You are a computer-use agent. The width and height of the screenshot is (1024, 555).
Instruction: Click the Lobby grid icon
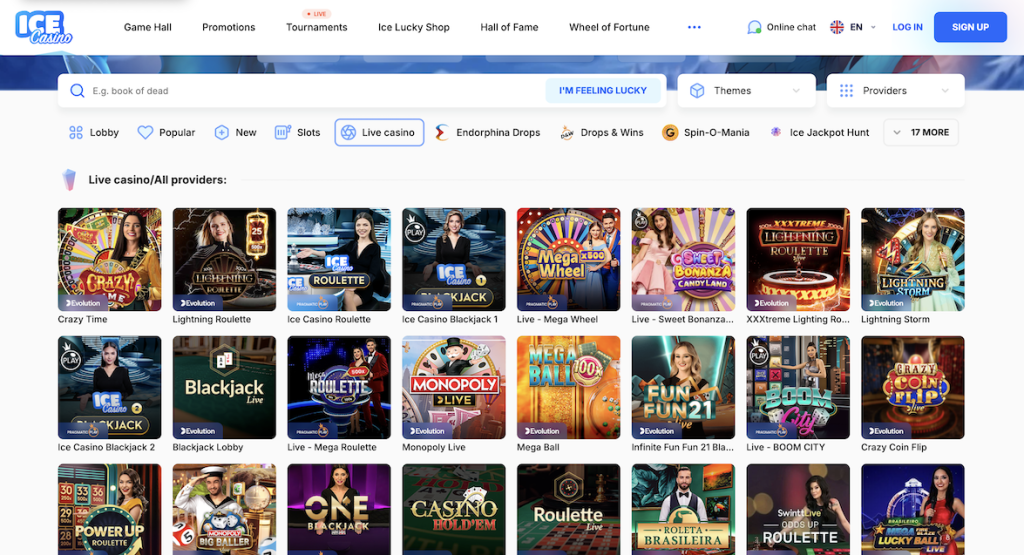[x=76, y=133]
